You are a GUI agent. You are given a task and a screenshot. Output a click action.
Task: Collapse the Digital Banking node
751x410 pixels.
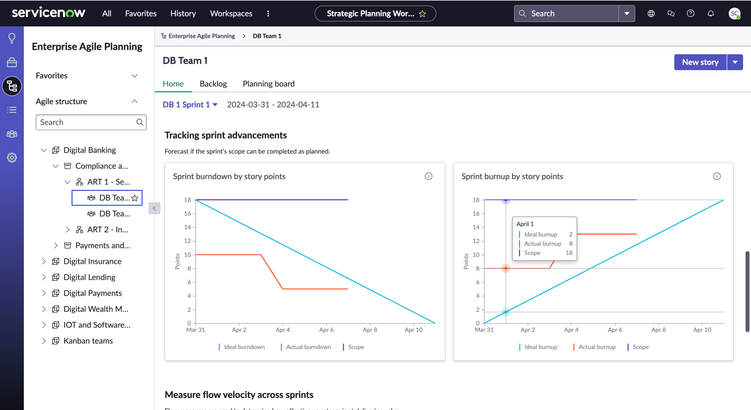[x=44, y=150]
